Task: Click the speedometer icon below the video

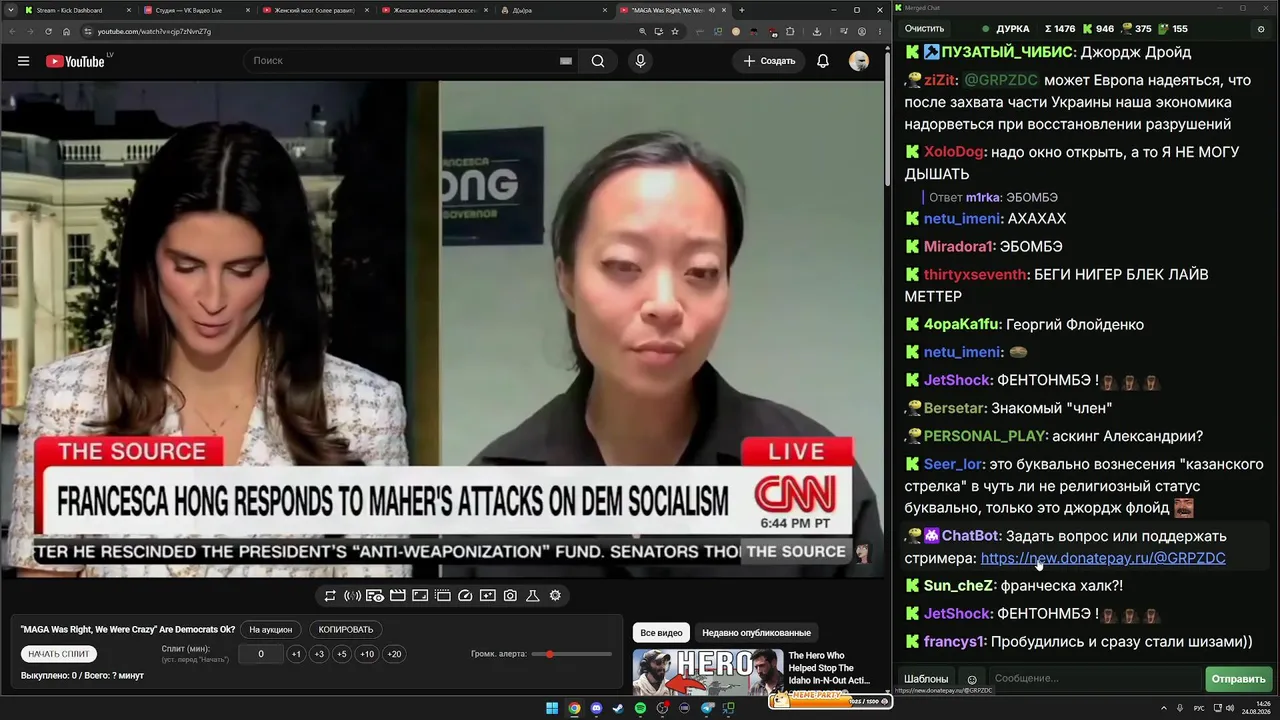Action: (465, 596)
